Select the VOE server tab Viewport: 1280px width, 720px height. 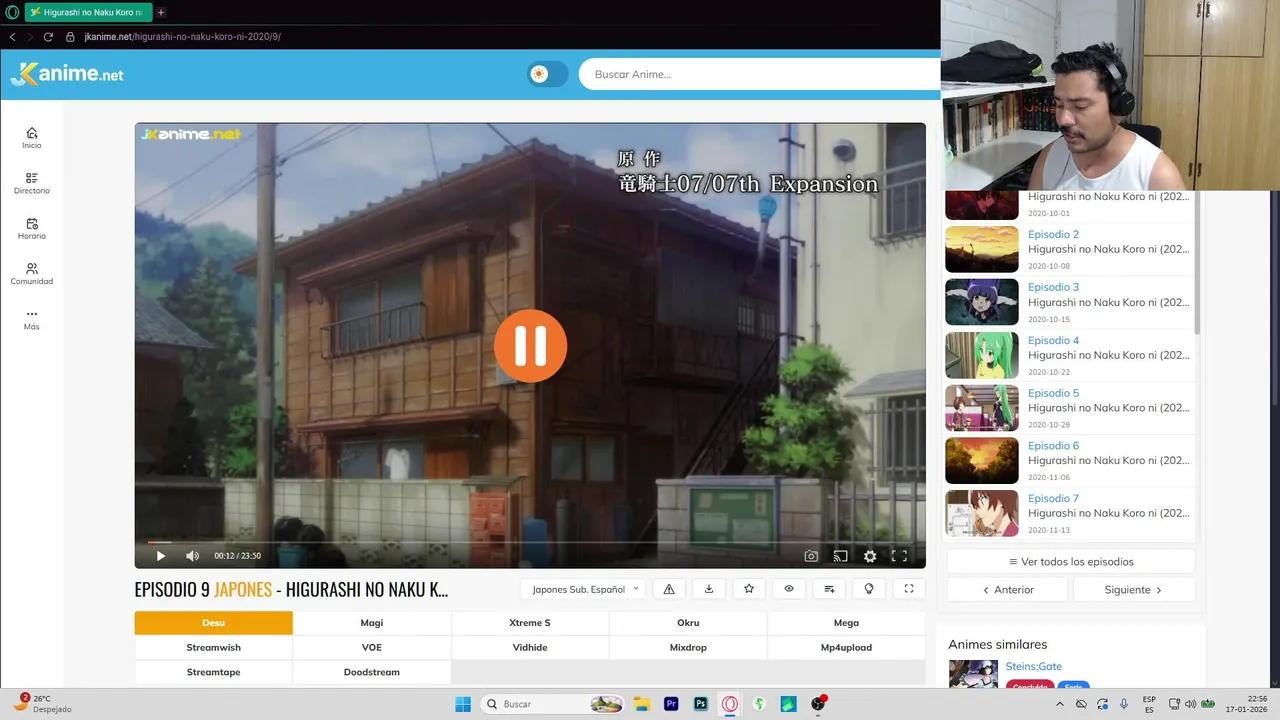tap(372, 647)
